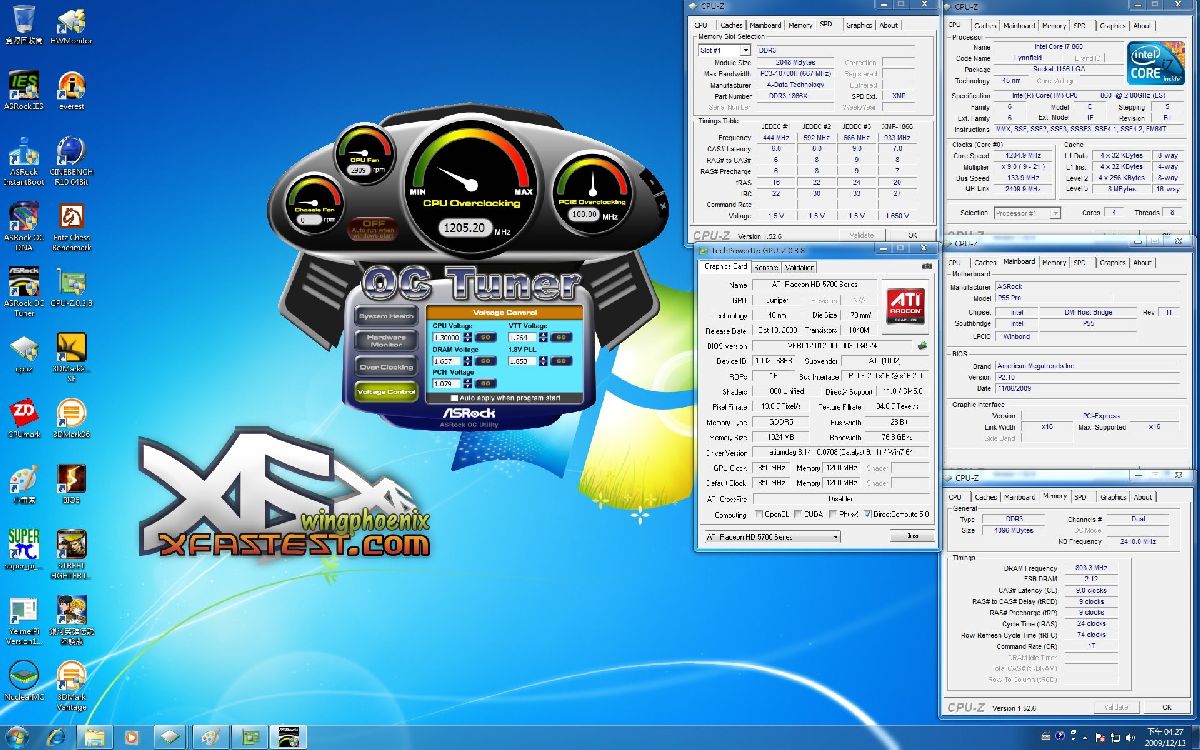Click OK in the SPD CPU-Z window

coord(912,236)
